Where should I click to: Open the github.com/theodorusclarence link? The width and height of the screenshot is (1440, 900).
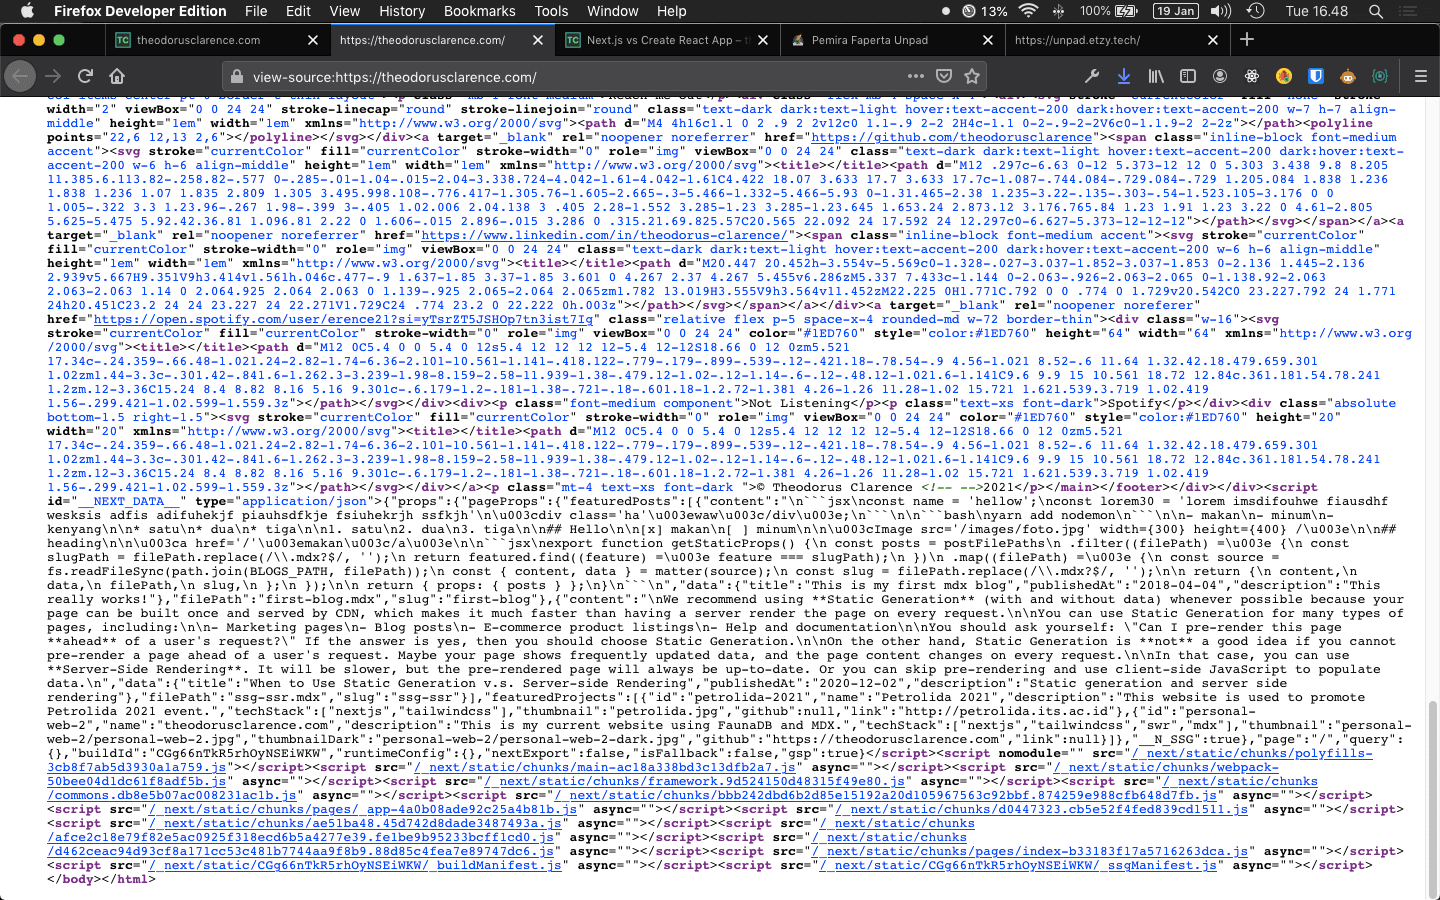coord(951,137)
